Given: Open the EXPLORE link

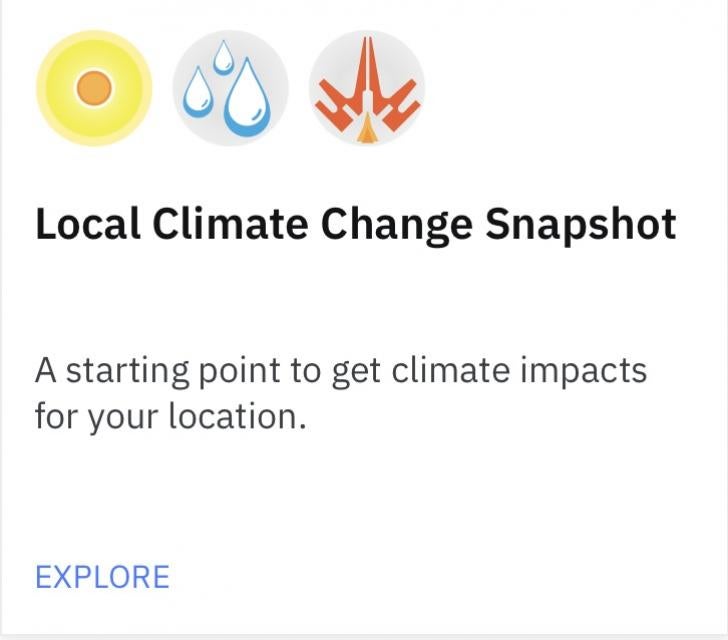Looking at the screenshot, I should tap(103, 577).
